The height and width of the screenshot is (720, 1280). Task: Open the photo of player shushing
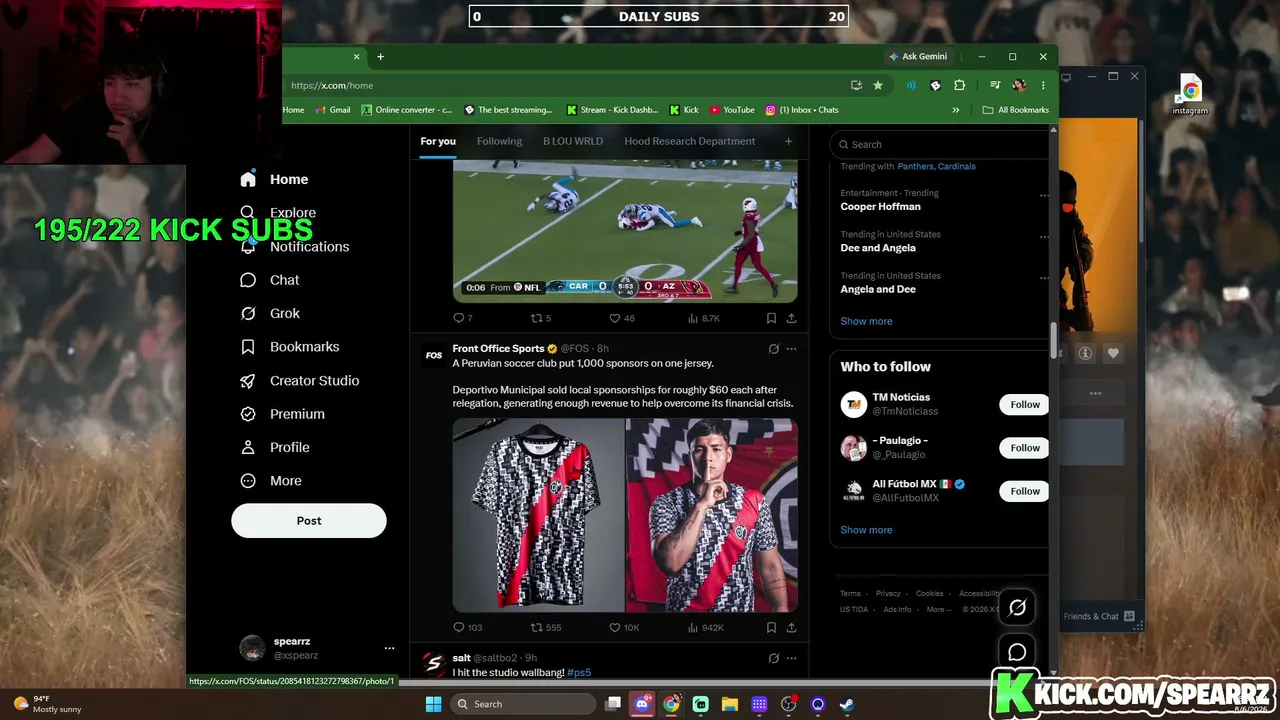click(x=712, y=515)
